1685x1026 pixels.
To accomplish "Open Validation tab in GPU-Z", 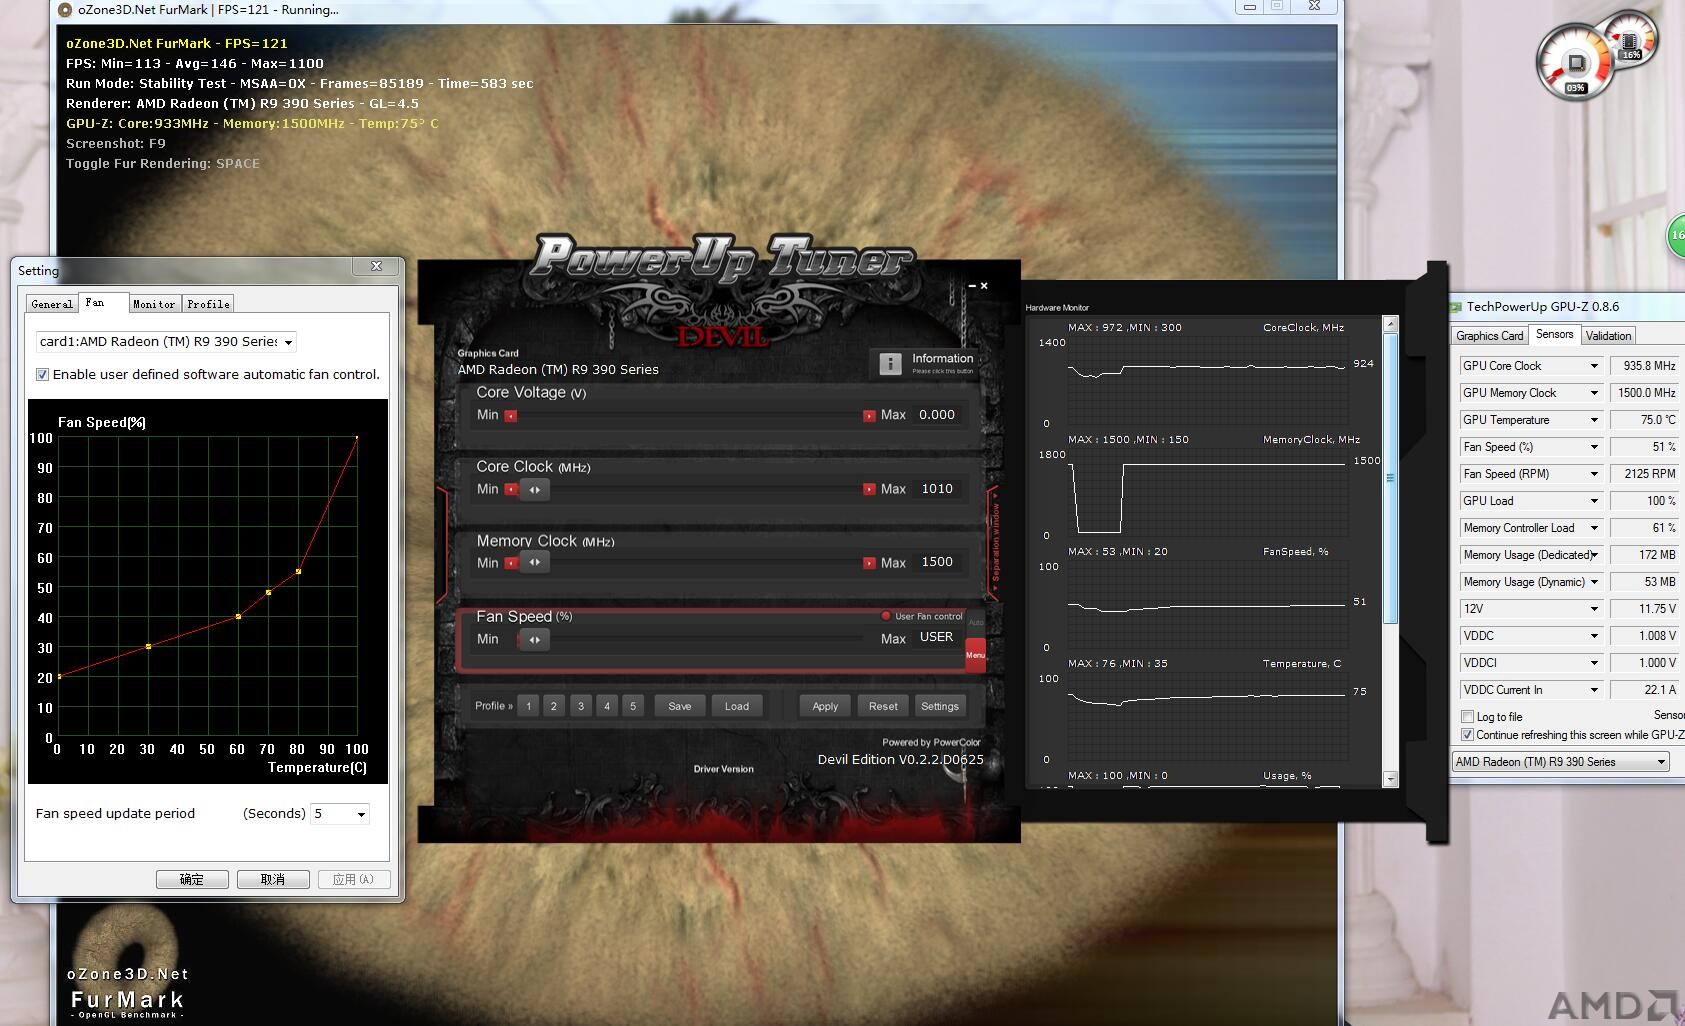I will tap(1608, 336).
